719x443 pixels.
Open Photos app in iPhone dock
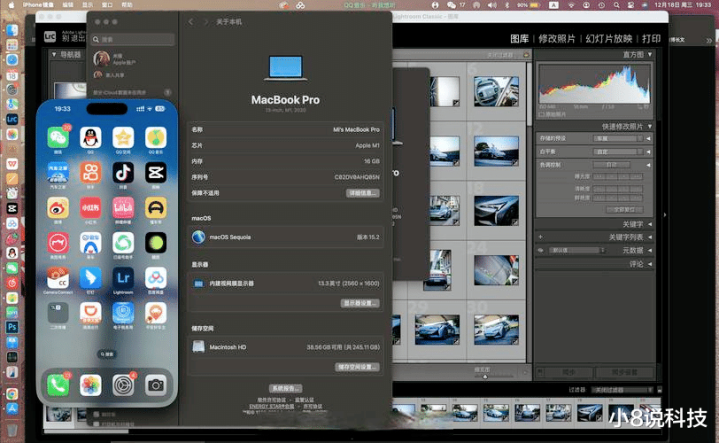pyautogui.click(x=90, y=385)
